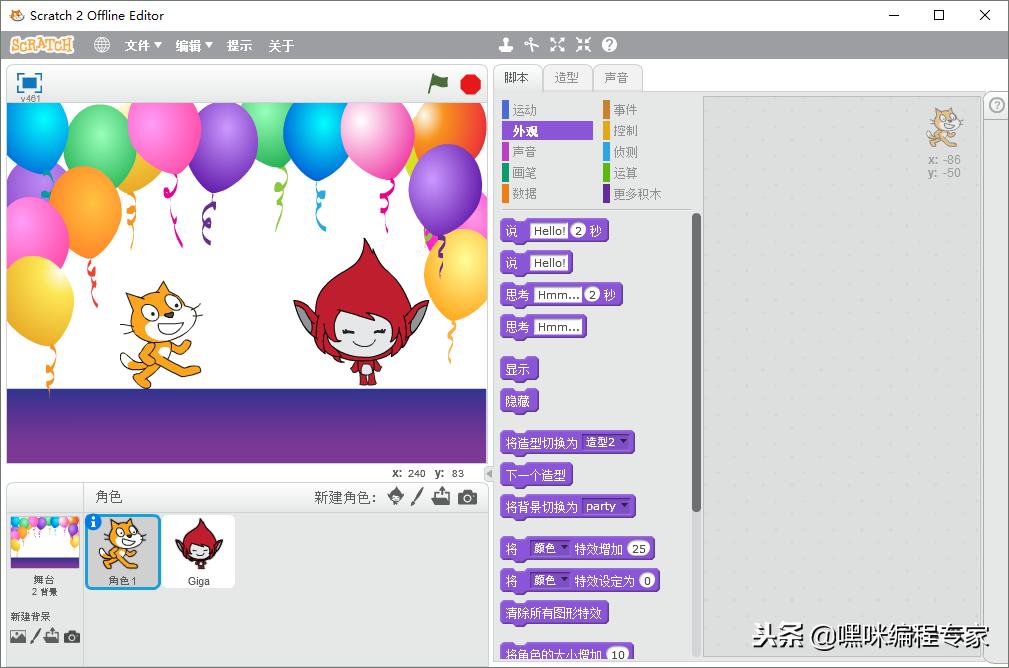Viewport: 1009px width, 668px height.
Task: Select the 事件 block category
Action: point(625,109)
